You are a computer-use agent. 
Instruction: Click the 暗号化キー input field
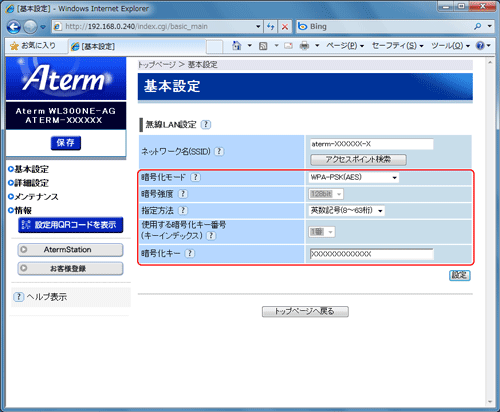[x=372, y=254]
